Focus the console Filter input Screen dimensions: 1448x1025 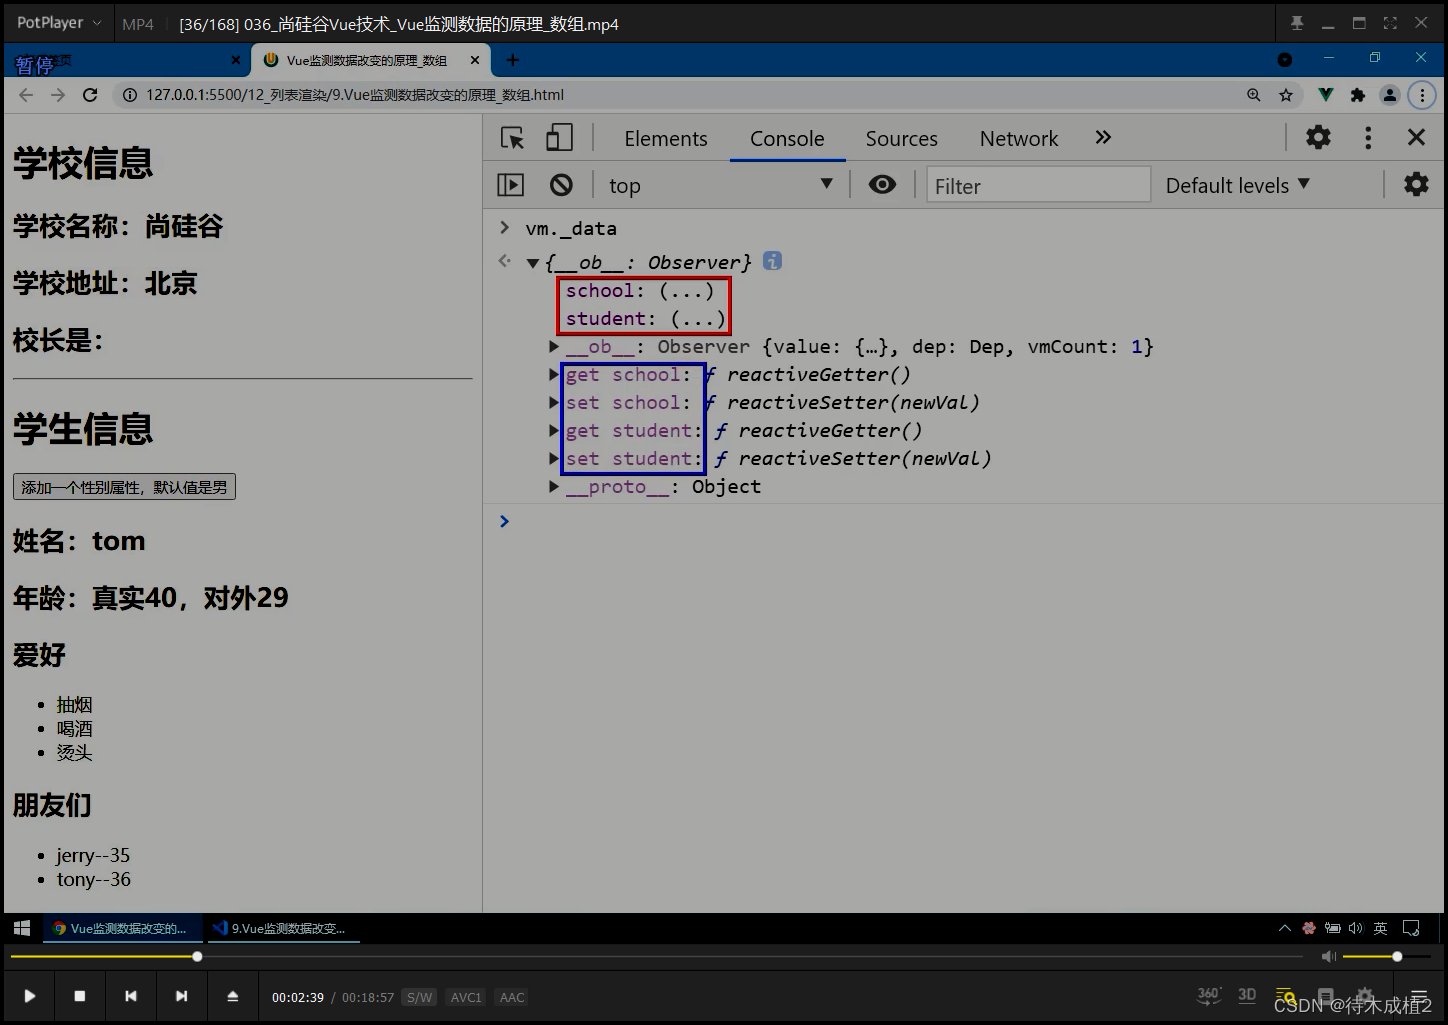tap(1038, 186)
